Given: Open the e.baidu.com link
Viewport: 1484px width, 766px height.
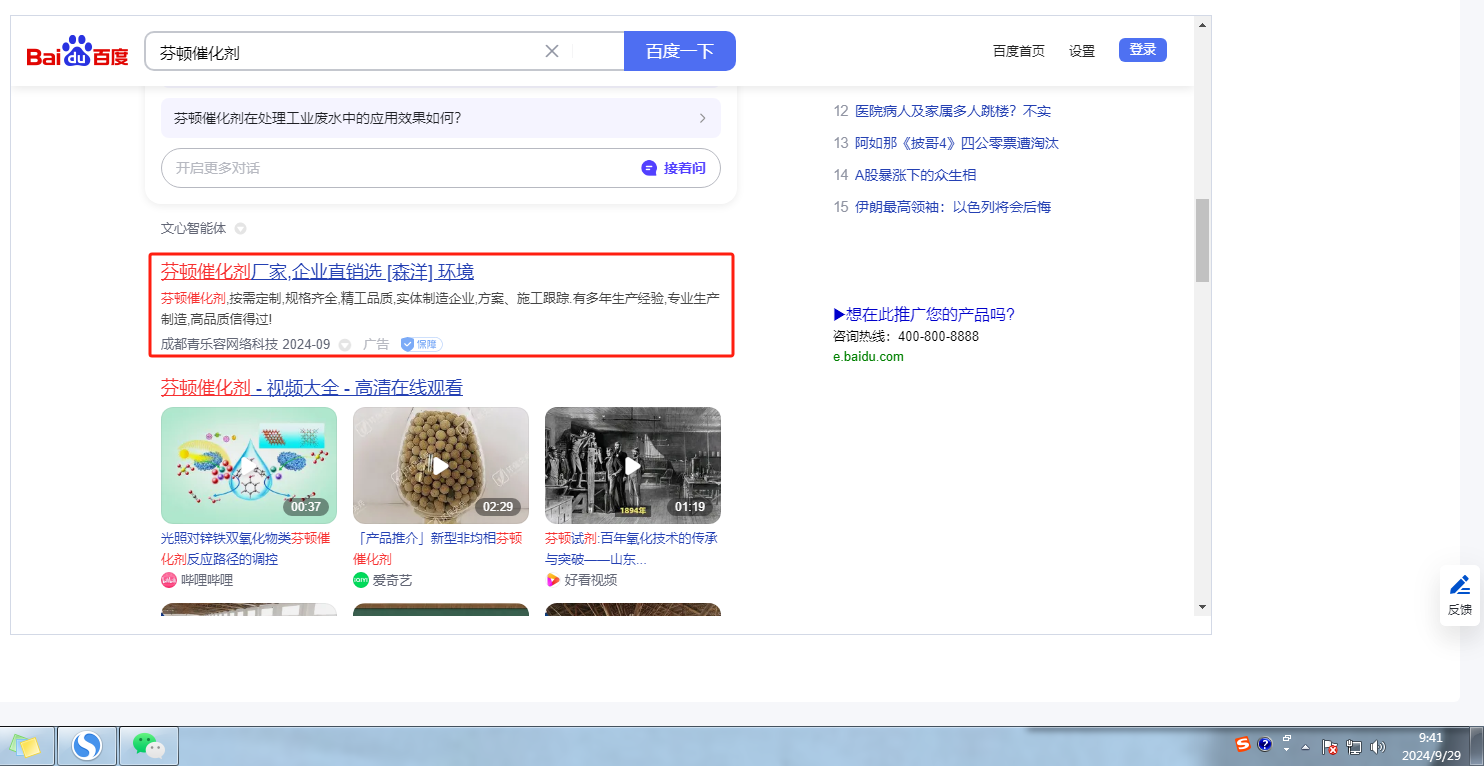Looking at the screenshot, I should 868,357.
